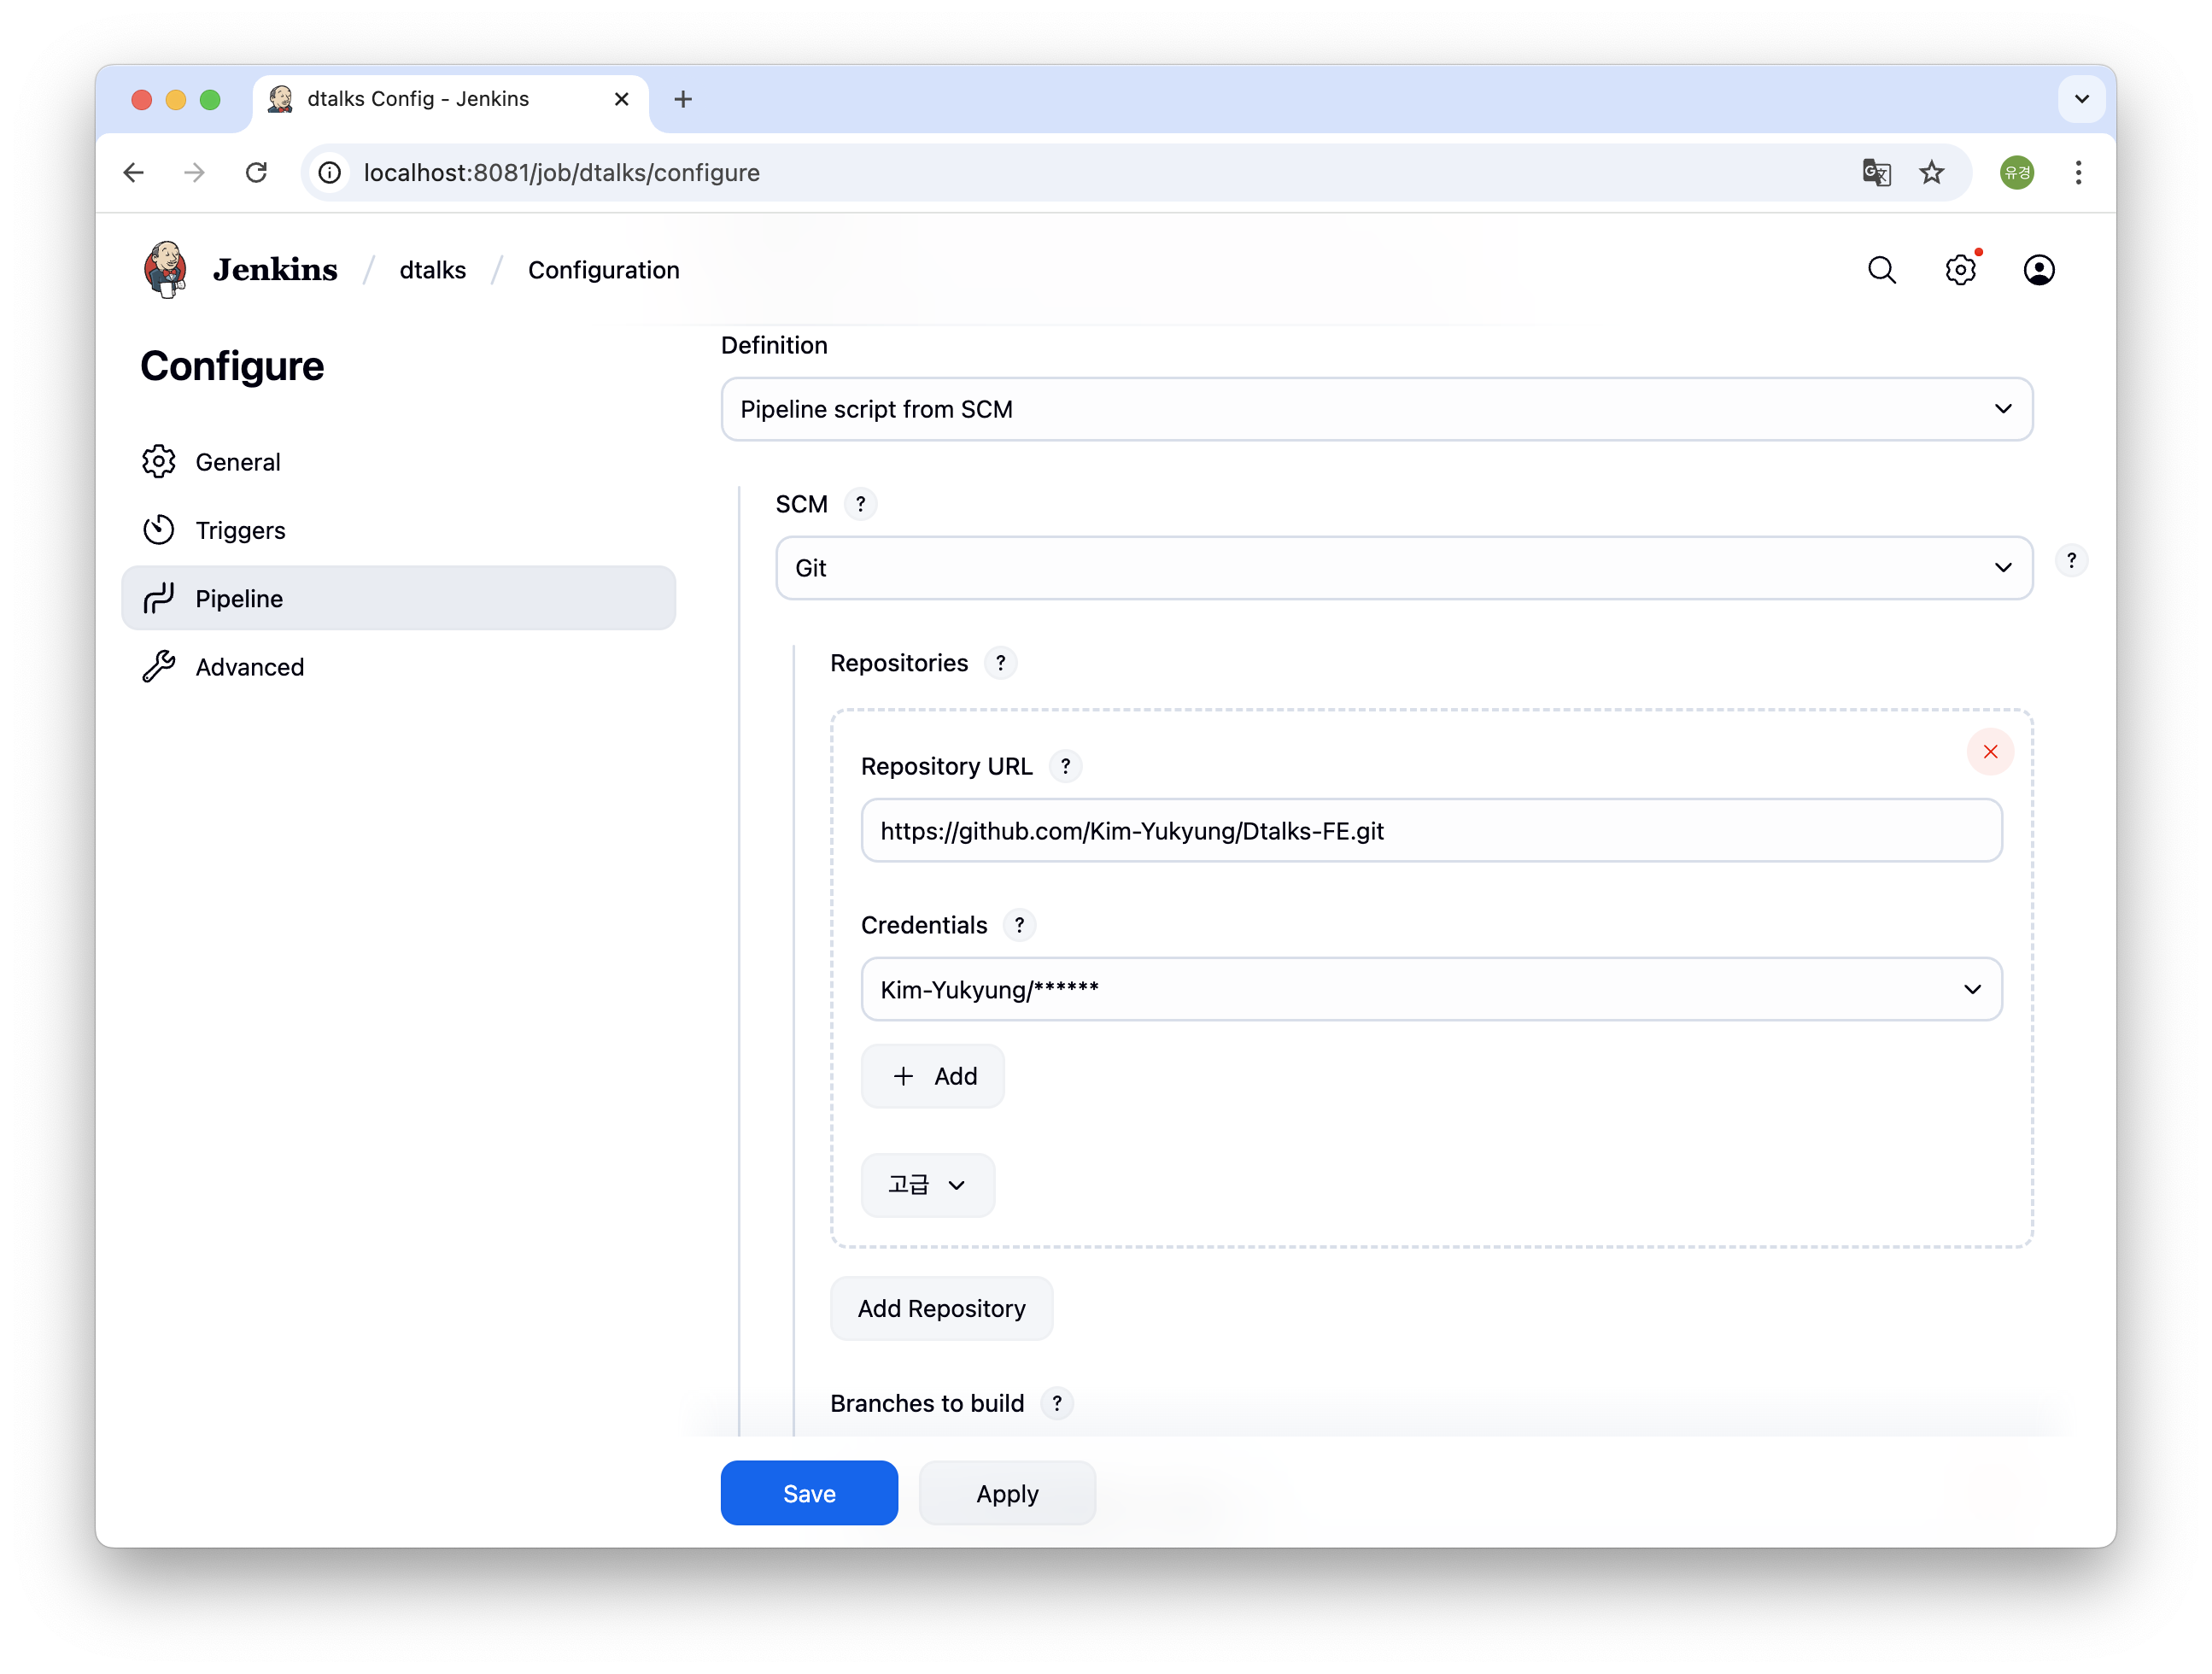2212x1674 pixels.
Task: Go to Triggers section in sidebar
Action: (240, 531)
